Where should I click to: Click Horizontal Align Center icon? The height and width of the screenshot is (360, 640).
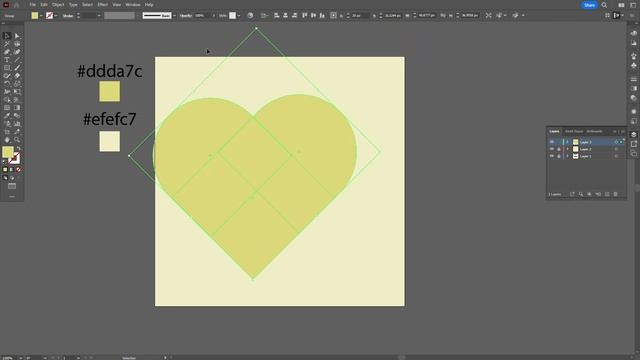tap(285, 16)
